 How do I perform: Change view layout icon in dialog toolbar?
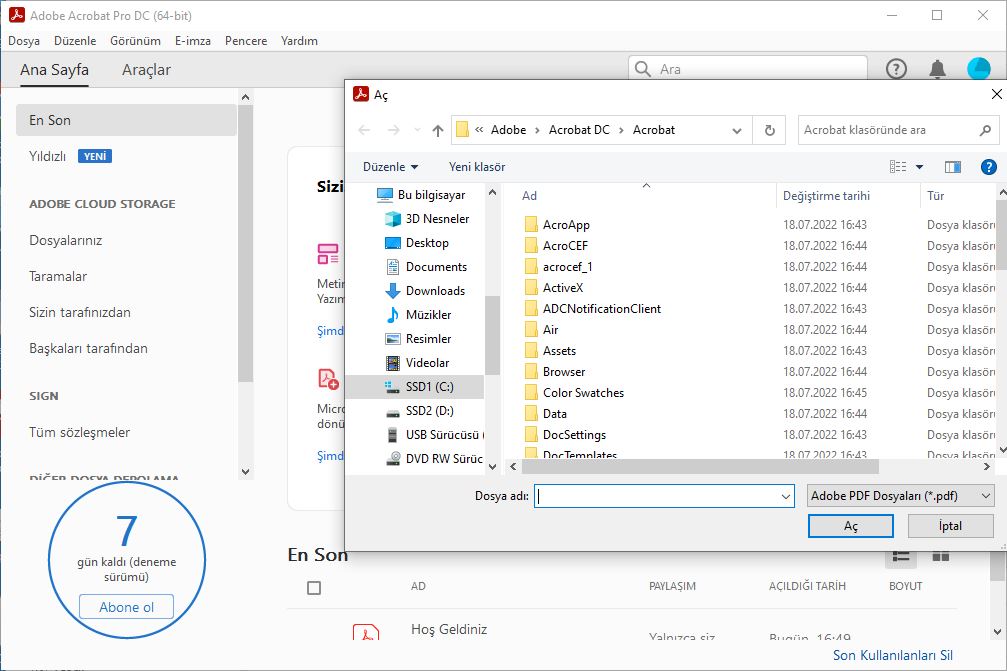click(x=898, y=167)
